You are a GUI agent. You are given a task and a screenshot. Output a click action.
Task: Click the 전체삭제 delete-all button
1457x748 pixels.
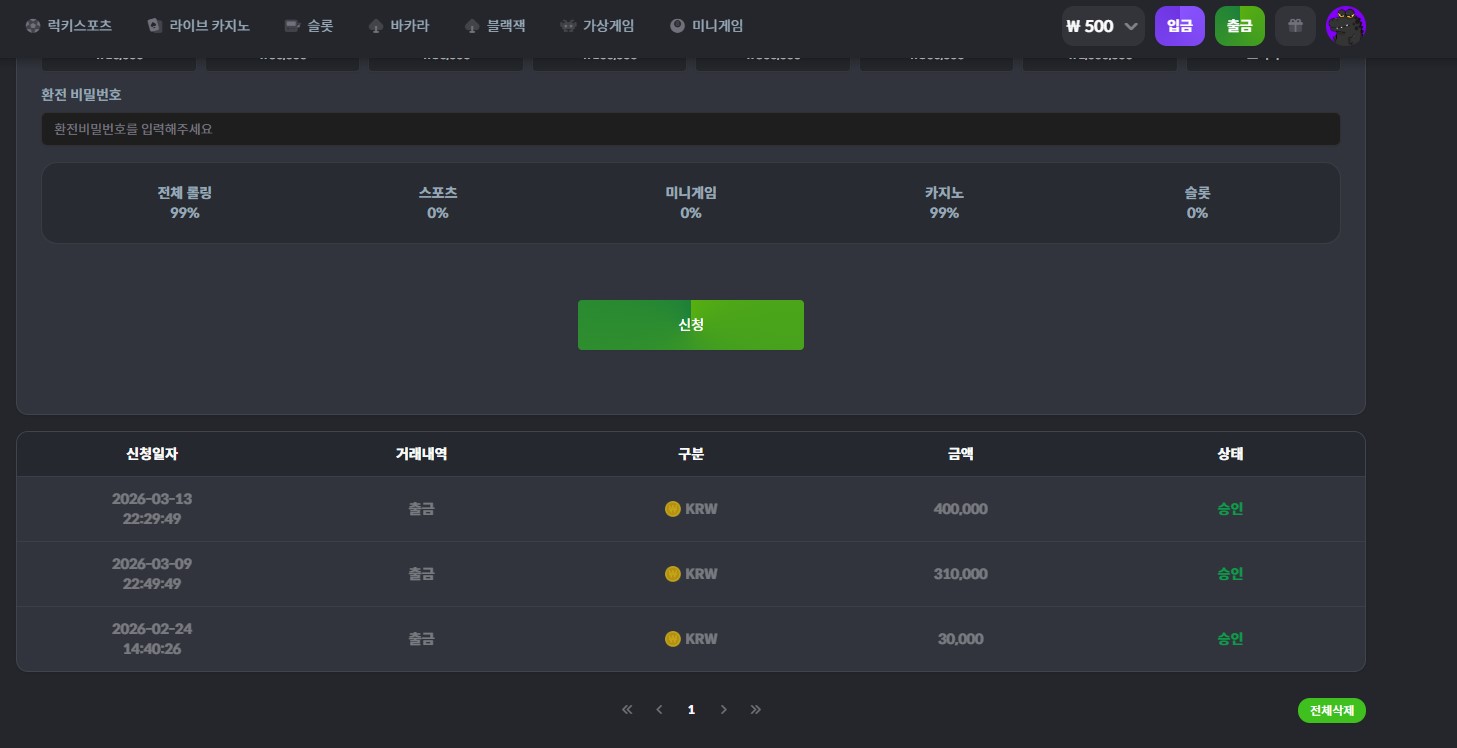(1331, 710)
